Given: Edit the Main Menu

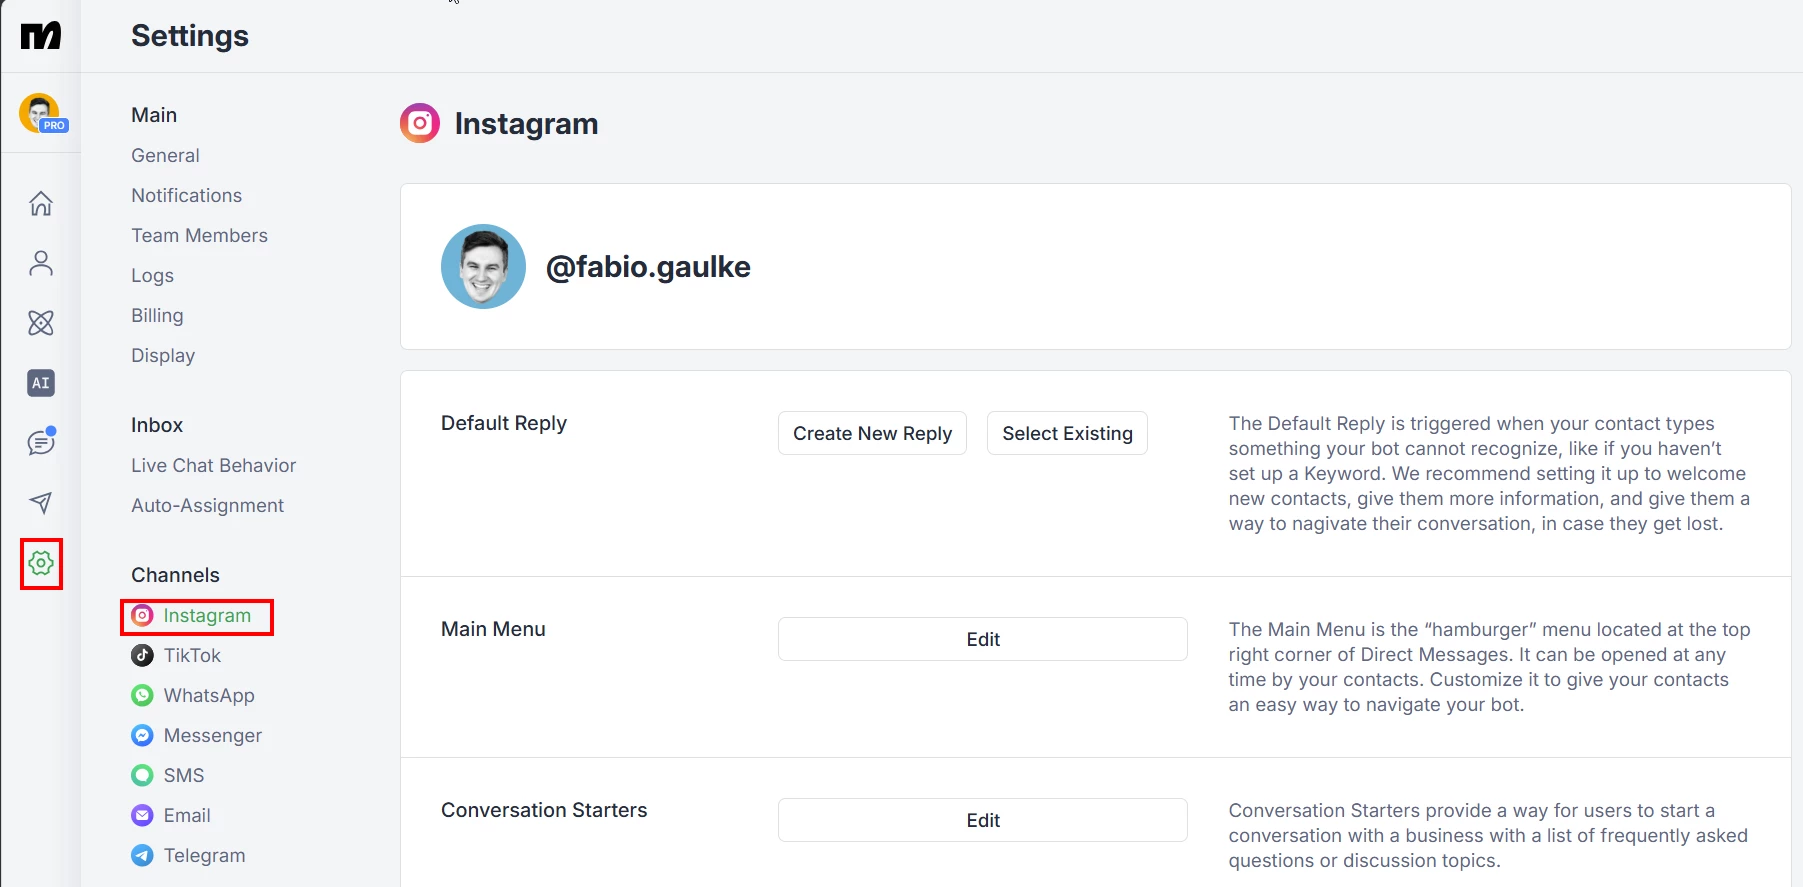Looking at the screenshot, I should coord(982,639).
